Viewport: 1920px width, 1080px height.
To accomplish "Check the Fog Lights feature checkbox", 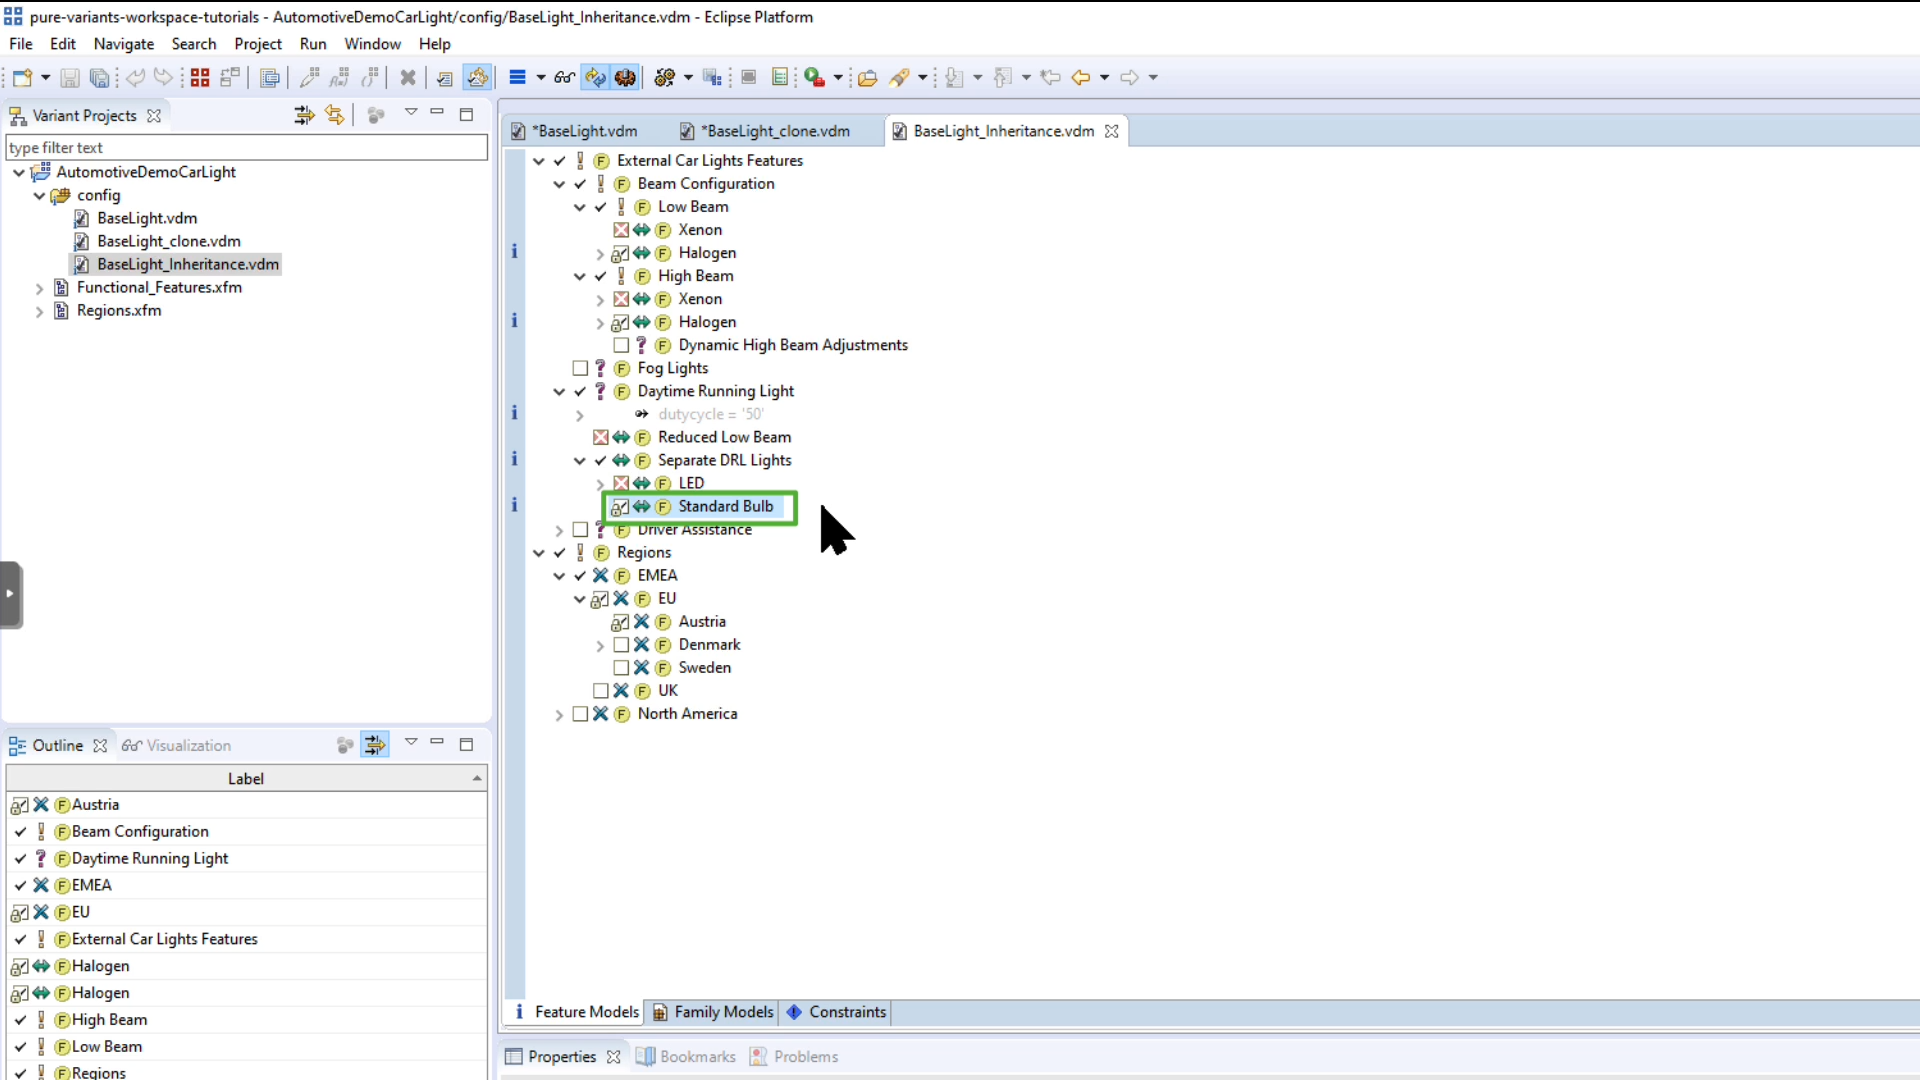I will (x=579, y=368).
